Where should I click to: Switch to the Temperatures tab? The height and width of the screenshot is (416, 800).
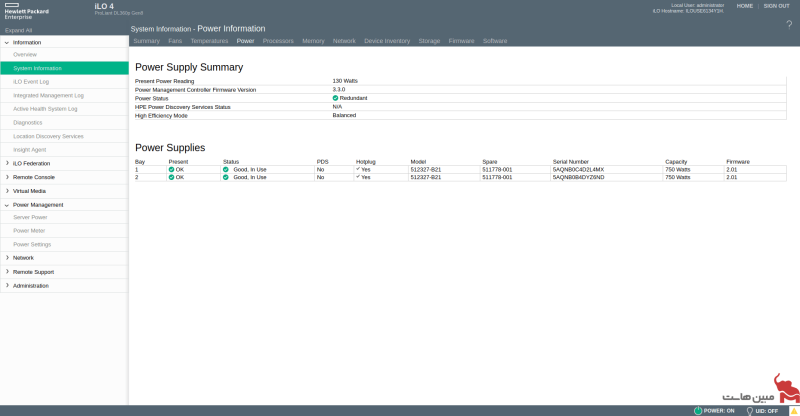coord(209,41)
